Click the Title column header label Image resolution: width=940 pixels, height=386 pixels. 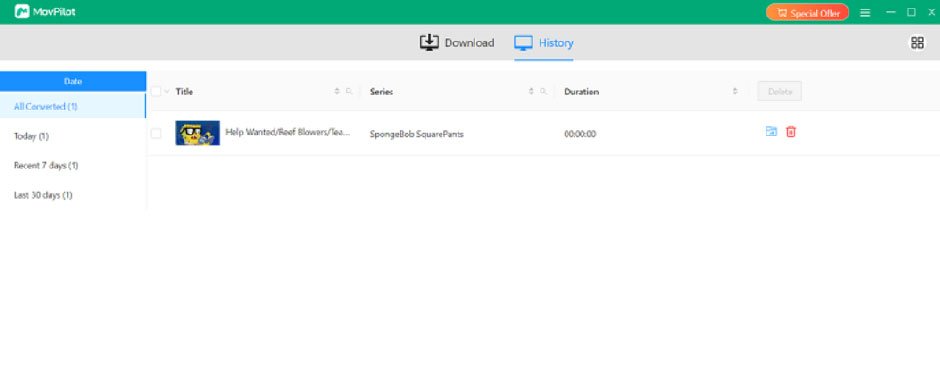point(184,92)
